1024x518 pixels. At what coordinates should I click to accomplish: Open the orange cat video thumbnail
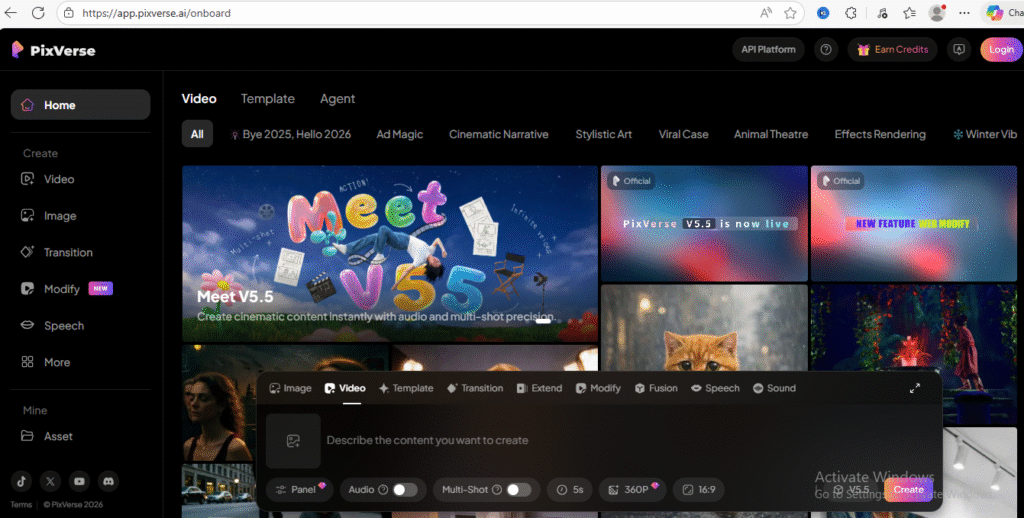[704, 329]
